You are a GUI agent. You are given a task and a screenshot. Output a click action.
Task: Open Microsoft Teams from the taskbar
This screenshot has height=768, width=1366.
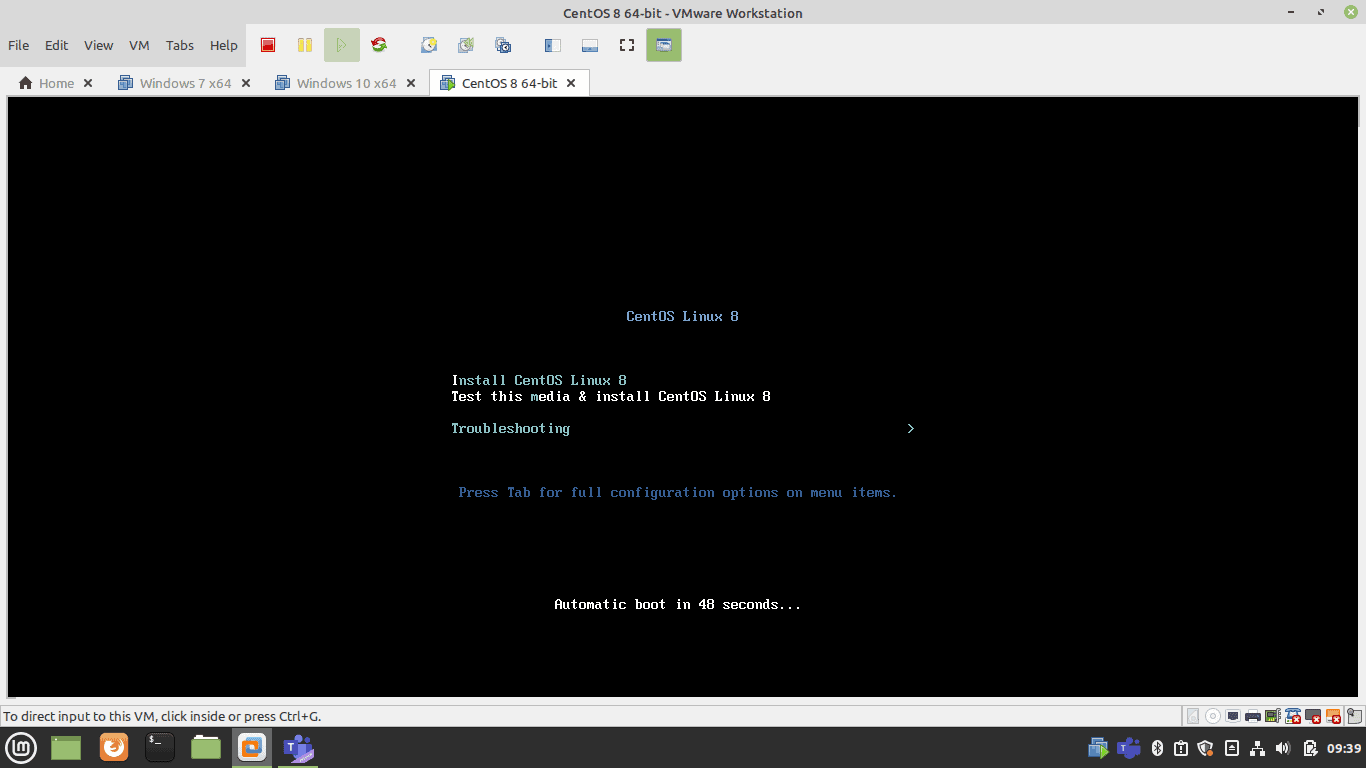point(298,747)
